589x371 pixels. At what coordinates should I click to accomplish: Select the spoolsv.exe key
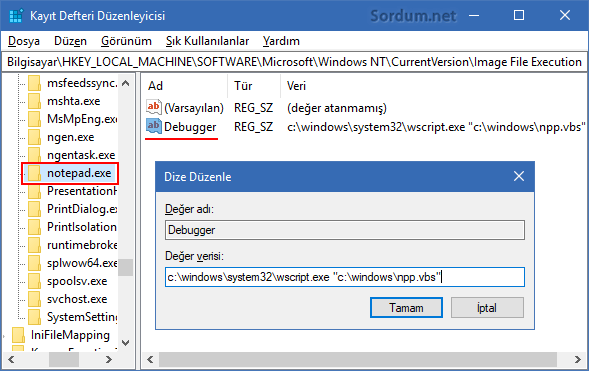pyautogui.click(x=77, y=281)
